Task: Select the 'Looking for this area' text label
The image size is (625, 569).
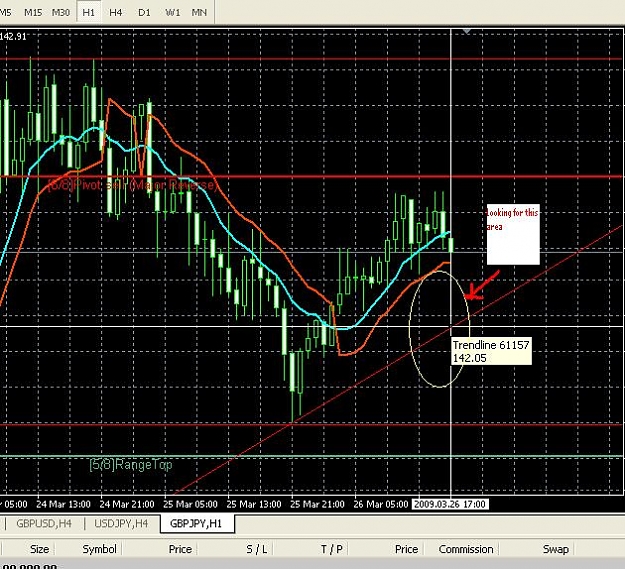Action: [513, 219]
